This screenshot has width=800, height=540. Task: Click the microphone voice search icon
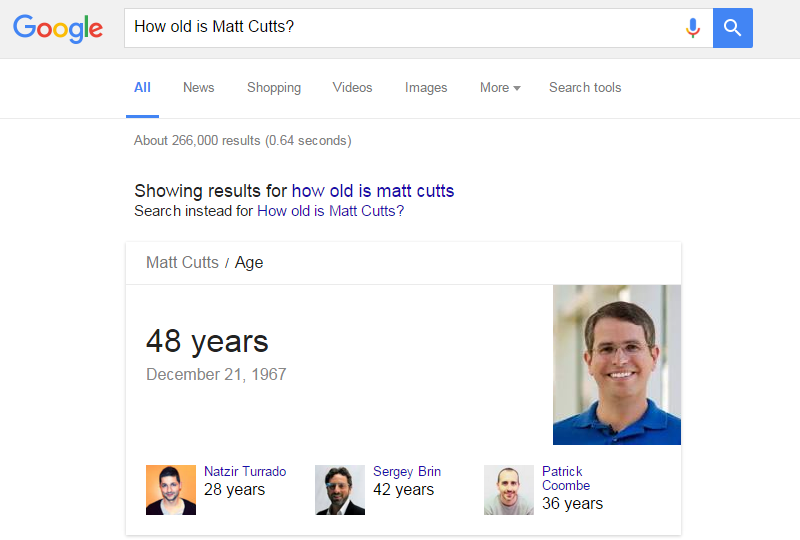[x=692, y=28]
